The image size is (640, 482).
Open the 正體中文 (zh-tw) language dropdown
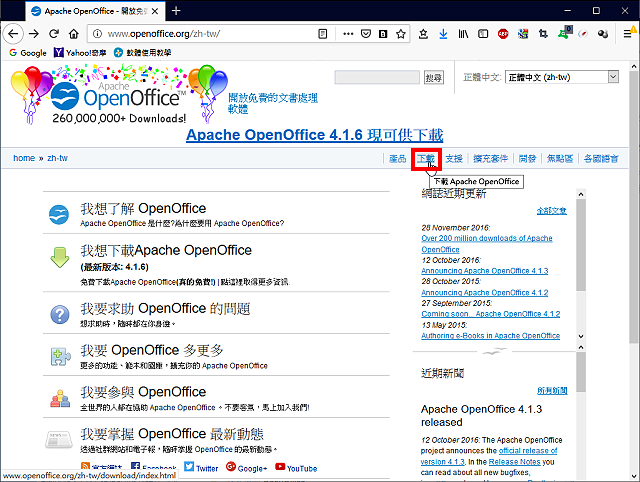[x=562, y=77]
